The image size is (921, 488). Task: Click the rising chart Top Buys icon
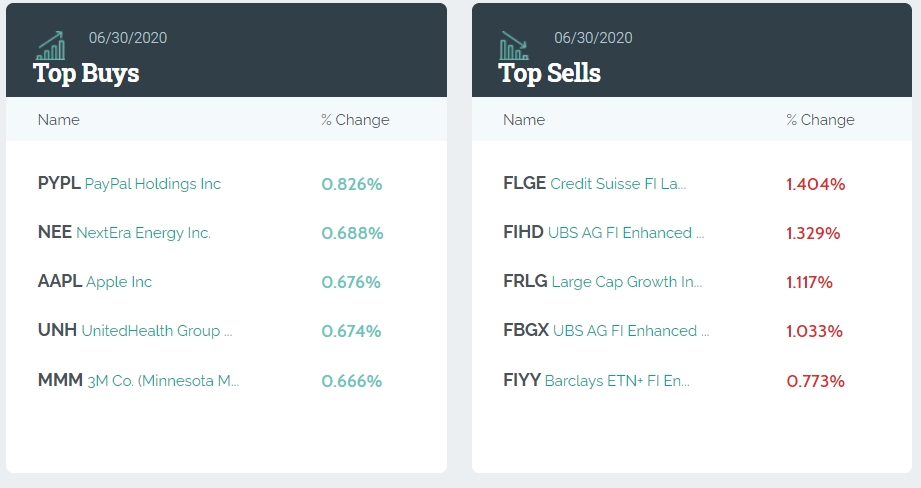(x=51, y=46)
